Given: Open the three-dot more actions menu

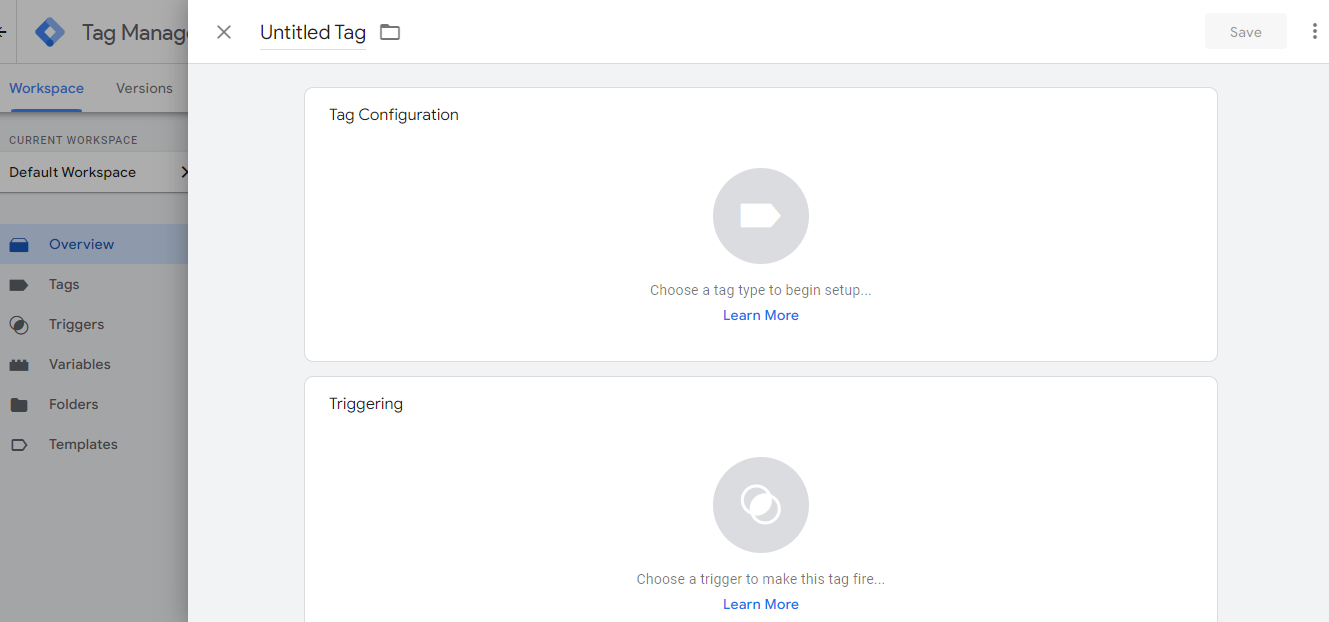Looking at the screenshot, I should pyautogui.click(x=1314, y=32).
